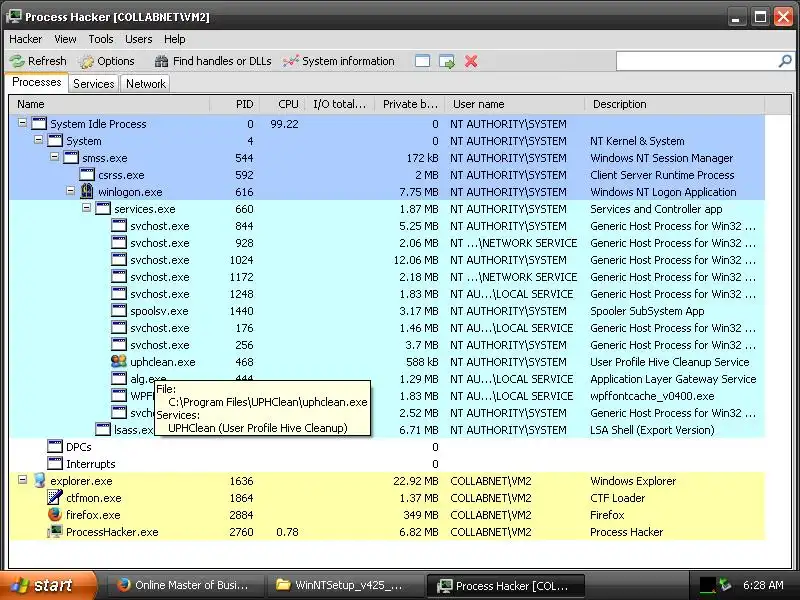Select svchost.exe with PID 256
Viewport: 800px width, 600px height.
point(387,345)
